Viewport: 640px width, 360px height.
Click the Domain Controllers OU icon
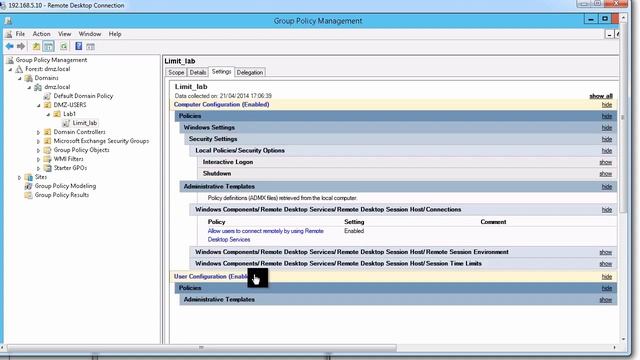point(47,132)
